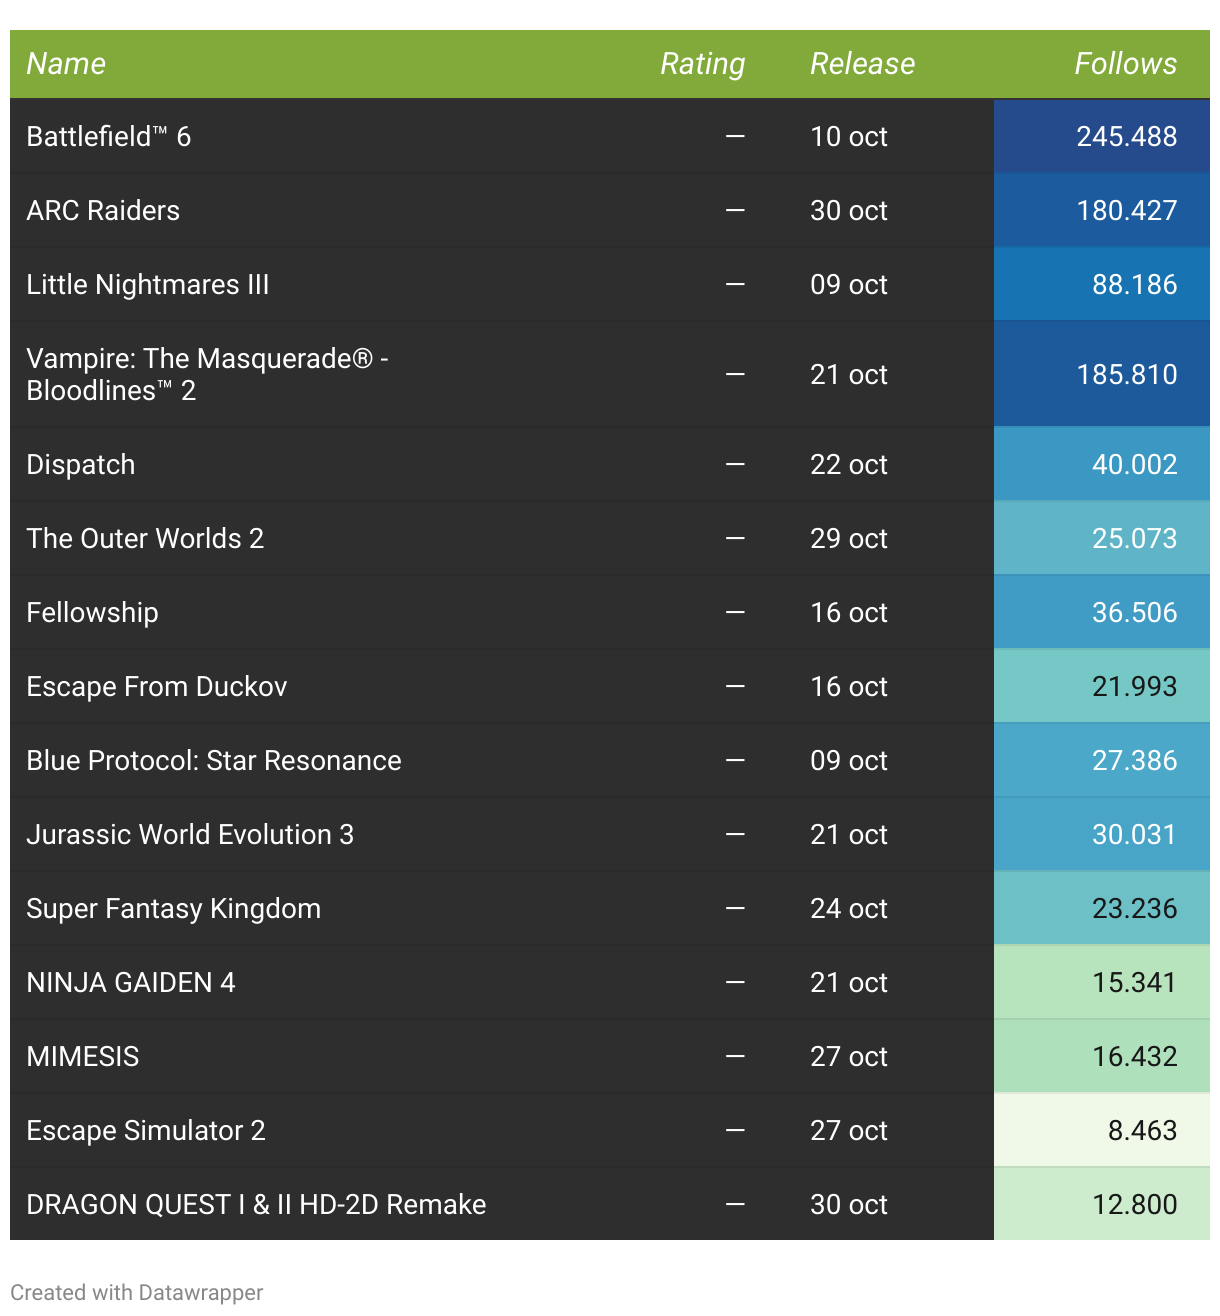This screenshot has height=1316, width=1220.
Task: Select The Outer Worlds 2 row name
Action: (x=145, y=539)
